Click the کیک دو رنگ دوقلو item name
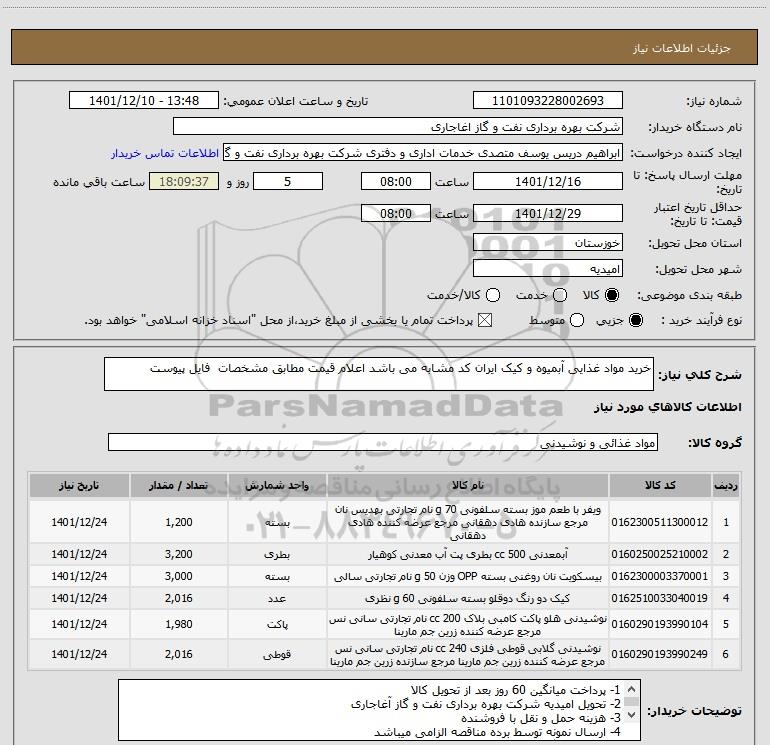This screenshot has height=745, width=770. point(468,599)
